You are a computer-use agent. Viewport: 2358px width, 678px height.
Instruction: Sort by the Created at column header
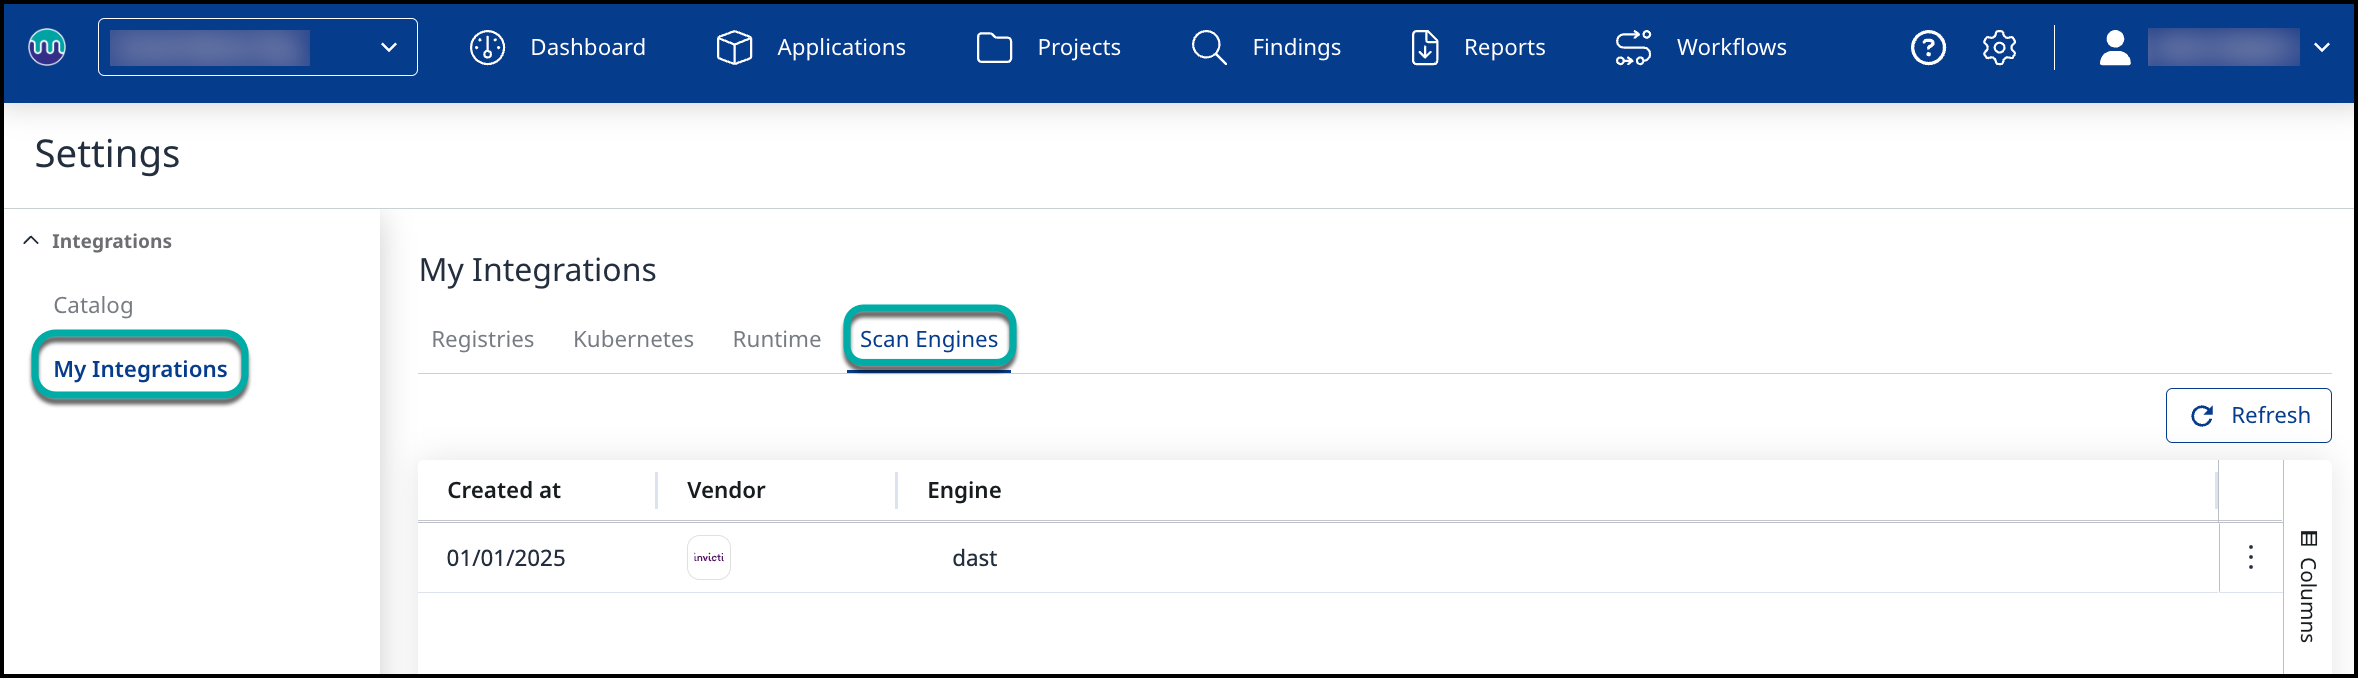504,490
